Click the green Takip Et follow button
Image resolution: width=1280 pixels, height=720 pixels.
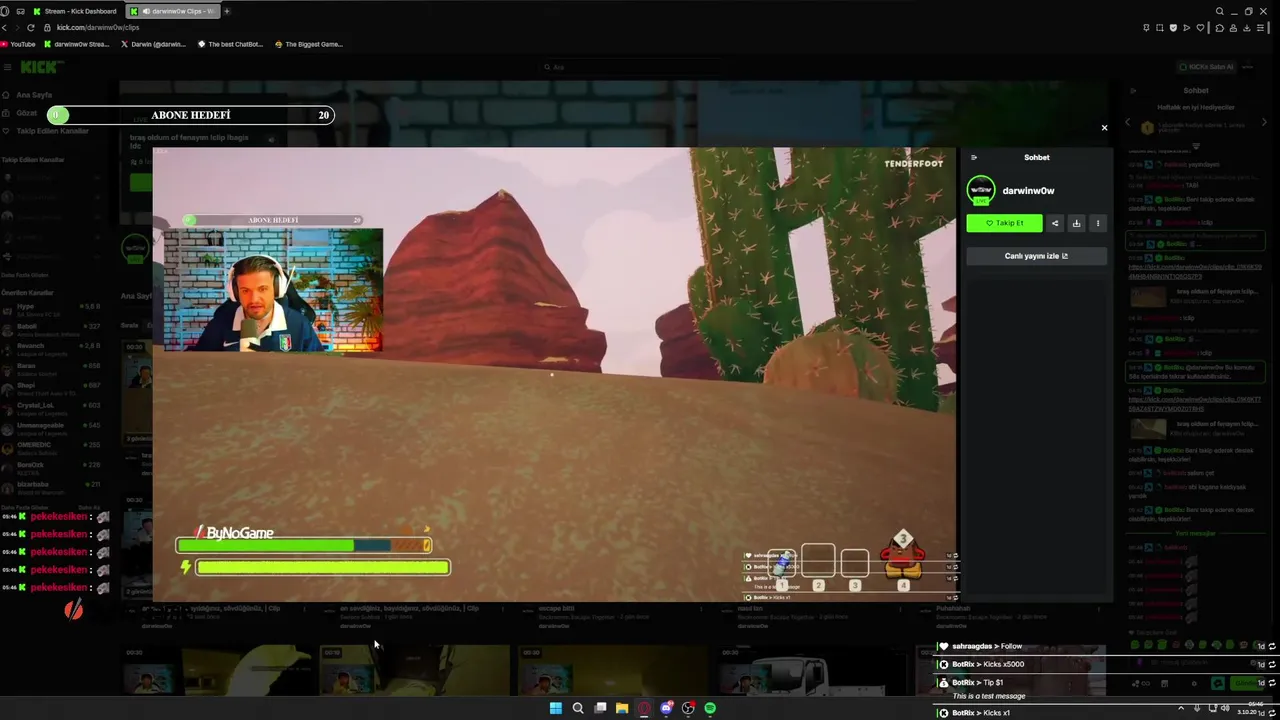click(x=1004, y=223)
